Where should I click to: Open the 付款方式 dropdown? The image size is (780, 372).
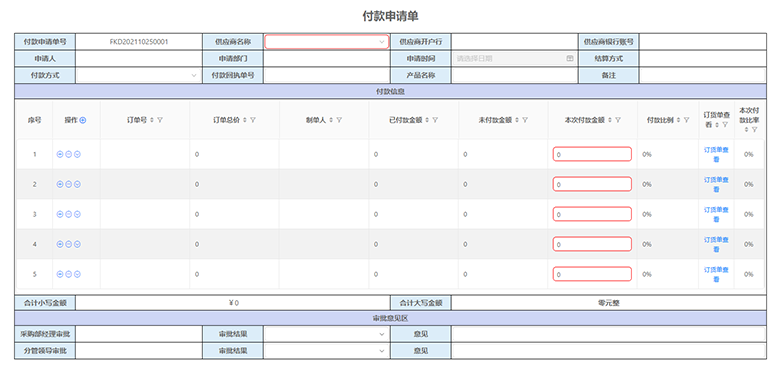(138, 75)
